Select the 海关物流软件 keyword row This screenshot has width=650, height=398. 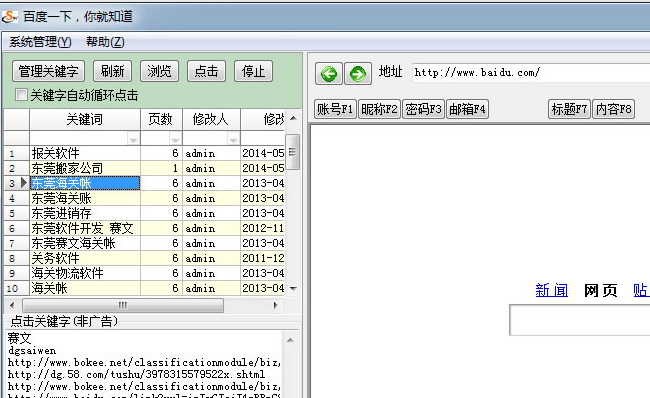point(85,273)
